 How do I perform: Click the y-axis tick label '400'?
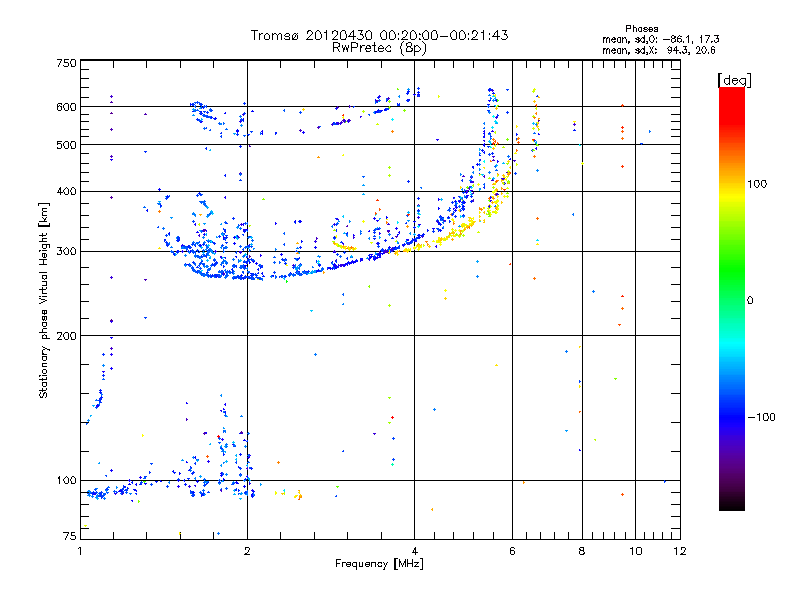(66, 191)
